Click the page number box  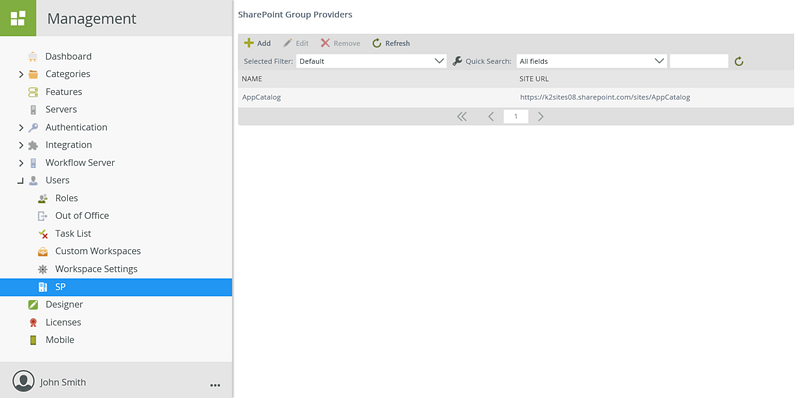point(516,116)
